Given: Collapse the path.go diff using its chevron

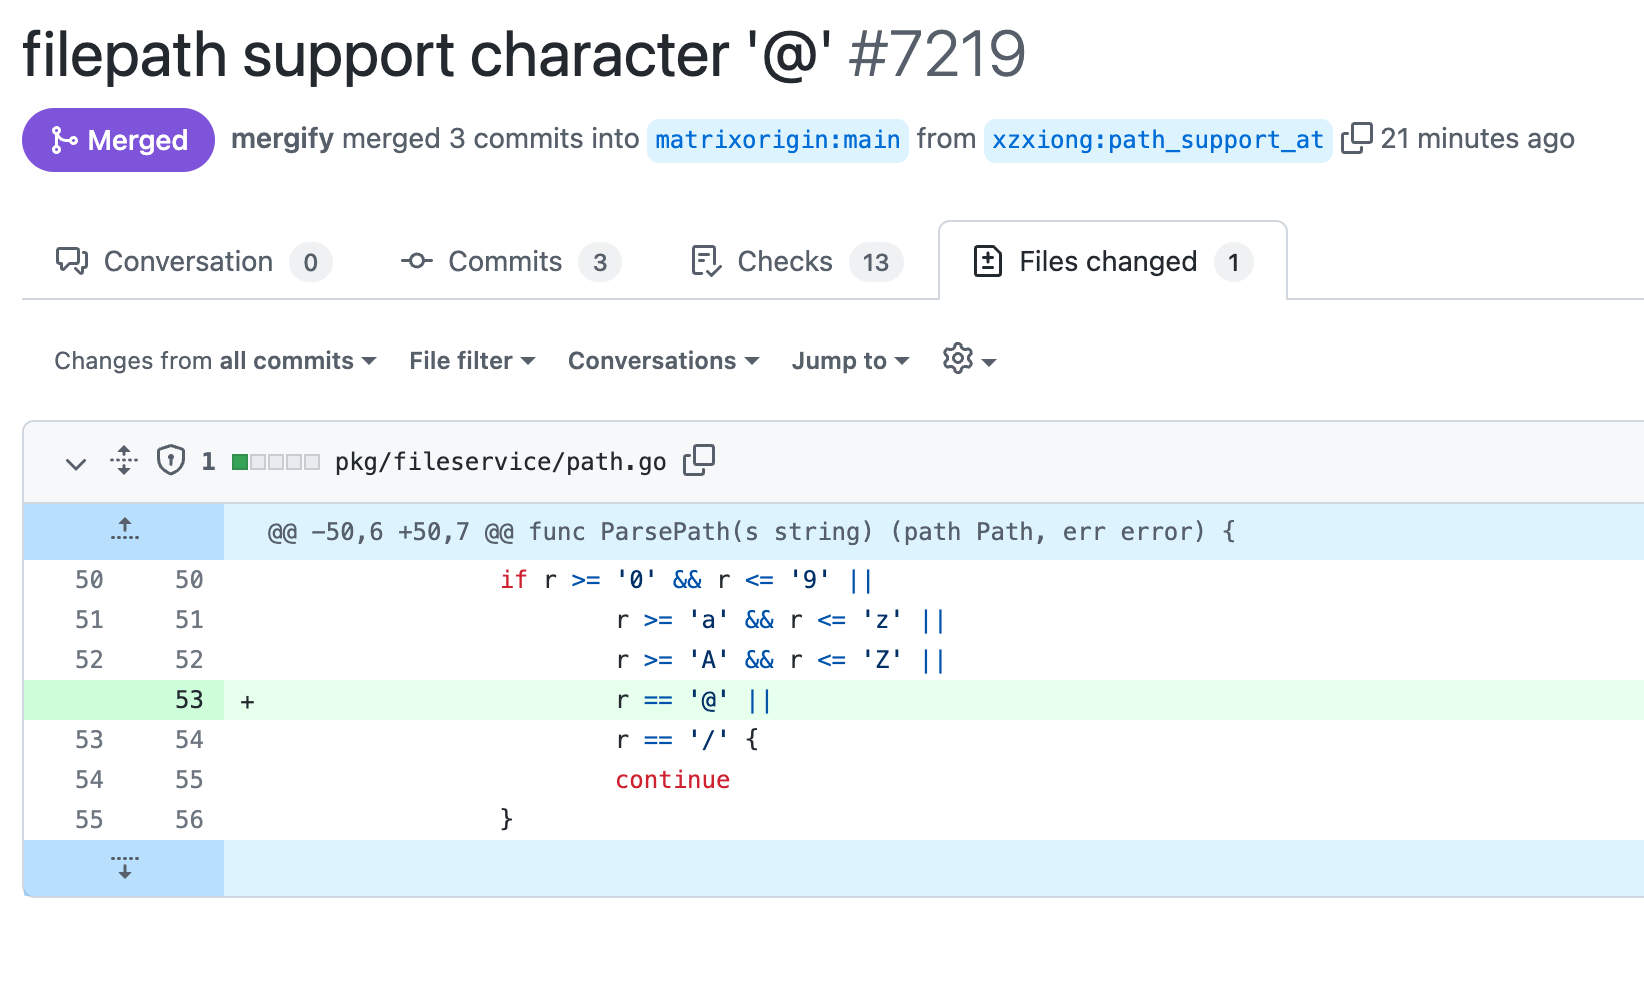Looking at the screenshot, I should pyautogui.click(x=75, y=463).
